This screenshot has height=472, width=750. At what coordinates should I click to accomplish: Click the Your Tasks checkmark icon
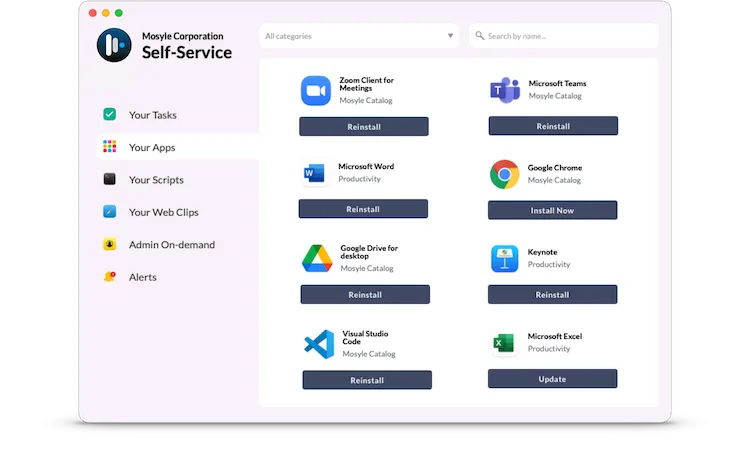(x=110, y=114)
